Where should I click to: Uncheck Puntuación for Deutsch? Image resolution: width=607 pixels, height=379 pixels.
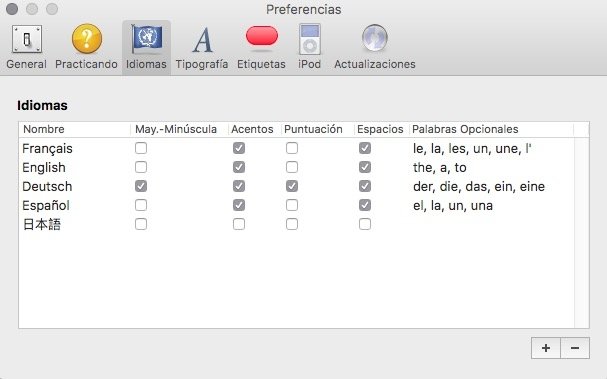click(x=292, y=186)
